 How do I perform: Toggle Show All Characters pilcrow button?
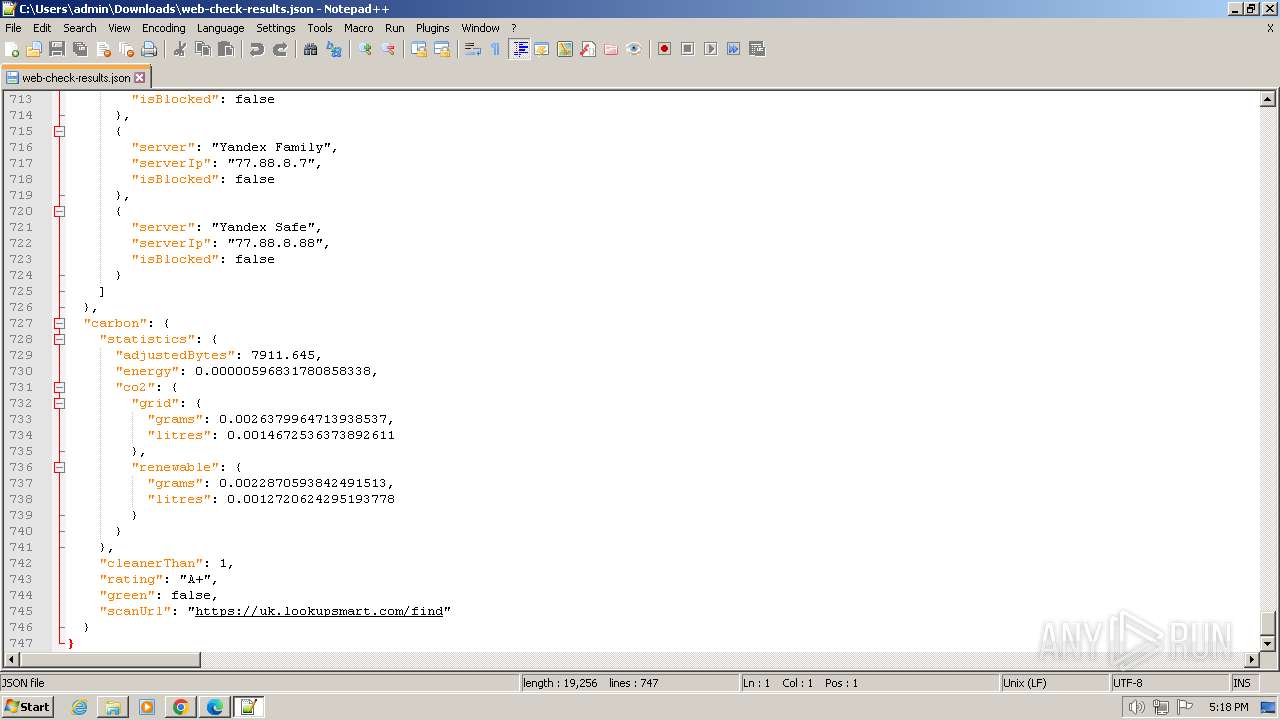tap(496, 49)
